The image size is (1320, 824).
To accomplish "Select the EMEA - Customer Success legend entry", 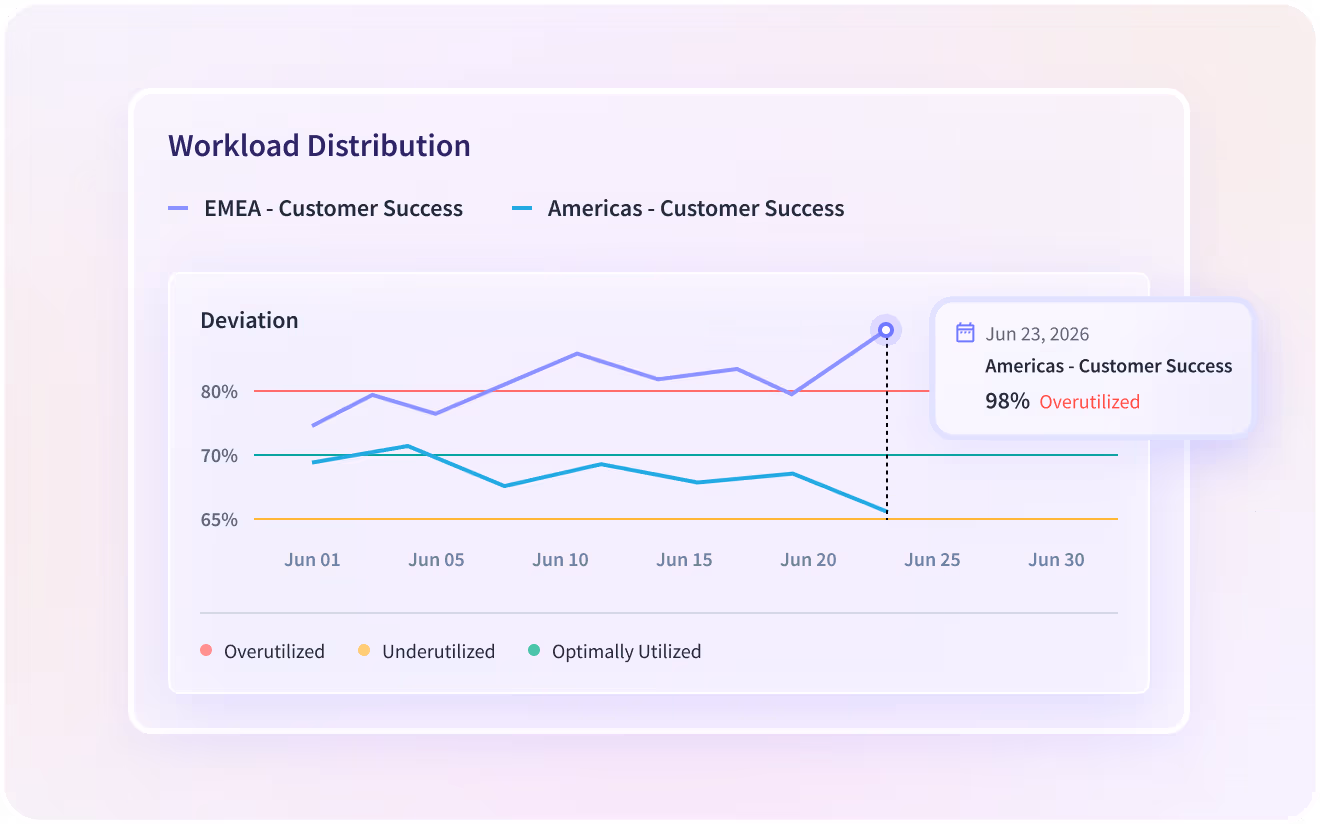I will pos(315,208).
